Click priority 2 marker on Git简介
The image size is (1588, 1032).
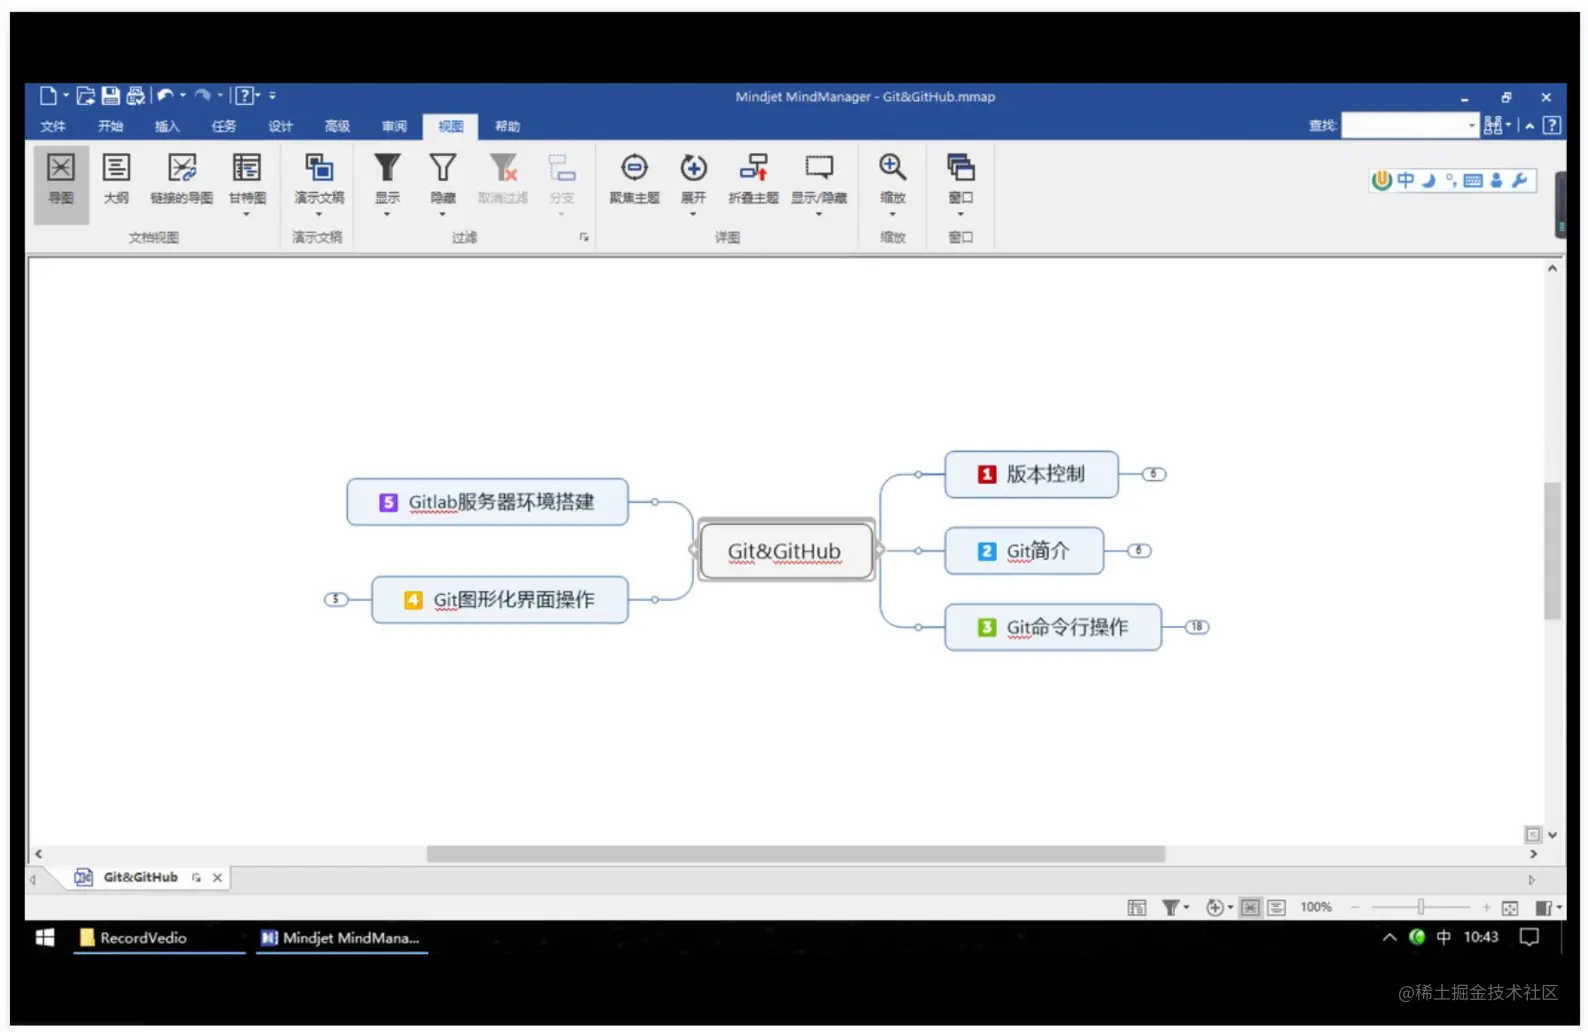click(987, 551)
